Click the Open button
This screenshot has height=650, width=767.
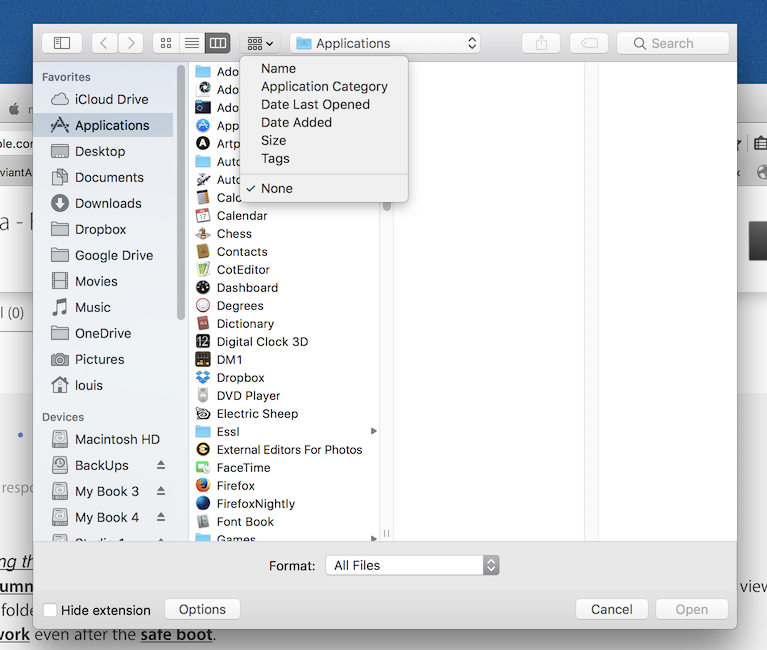click(x=692, y=609)
